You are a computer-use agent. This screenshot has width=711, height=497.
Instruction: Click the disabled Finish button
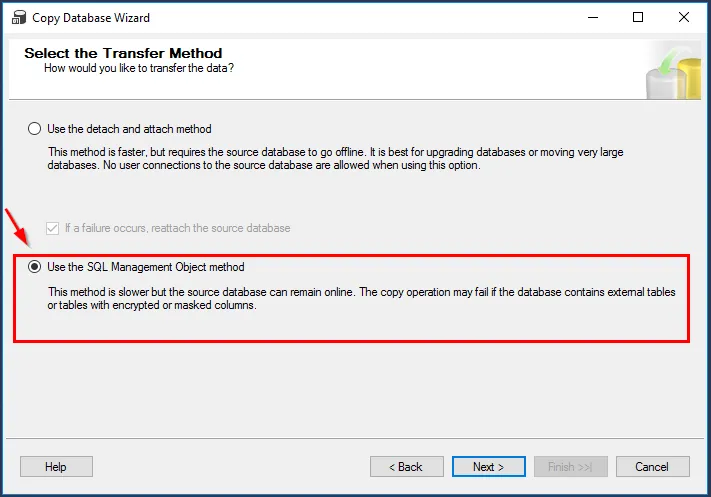(570, 466)
